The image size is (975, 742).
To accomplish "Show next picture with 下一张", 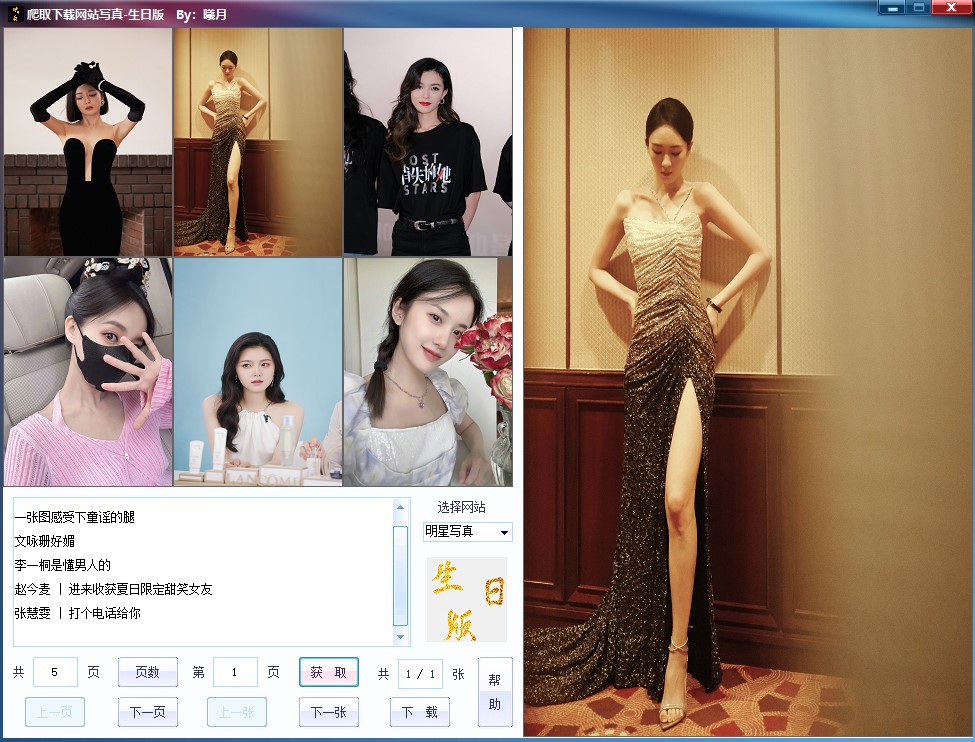I will 329,712.
